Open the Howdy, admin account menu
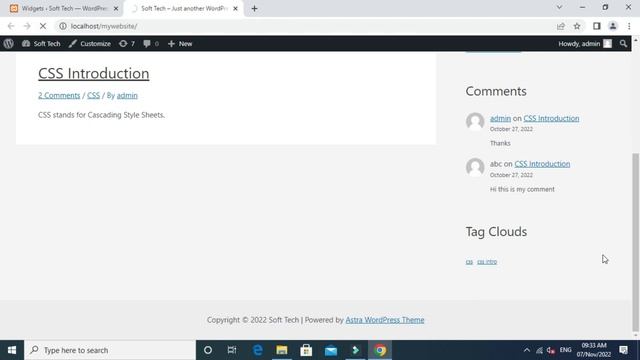Screen dimensions: 640x360 (585, 44)
